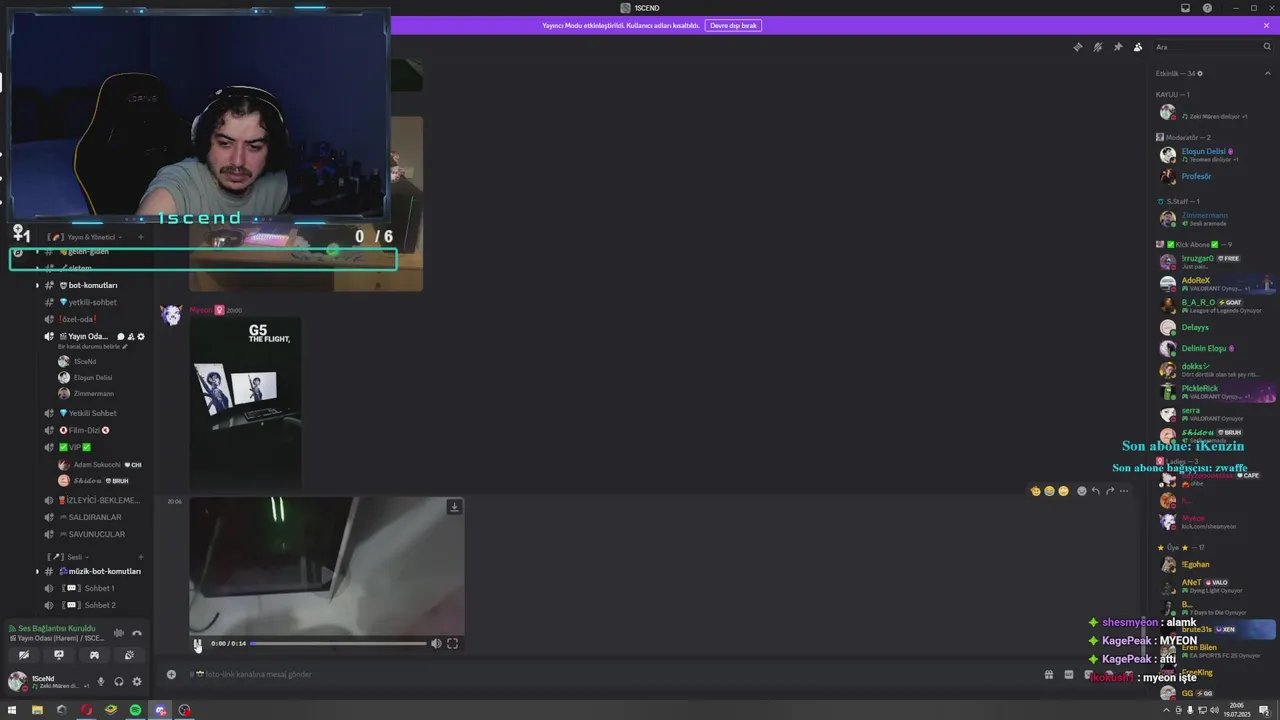Image resolution: width=1280 pixels, height=720 pixels.
Task: Forward the message with forward arrow
Action: pyautogui.click(x=1109, y=491)
